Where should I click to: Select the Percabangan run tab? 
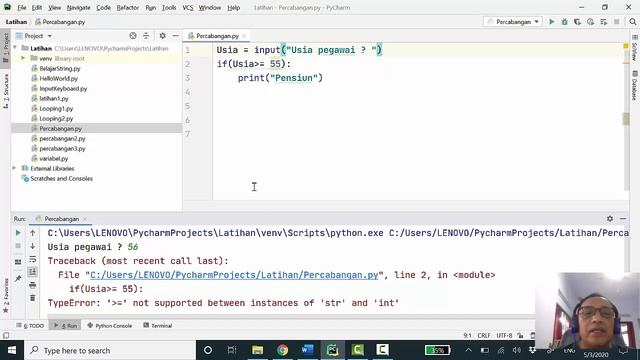click(61, 219)
